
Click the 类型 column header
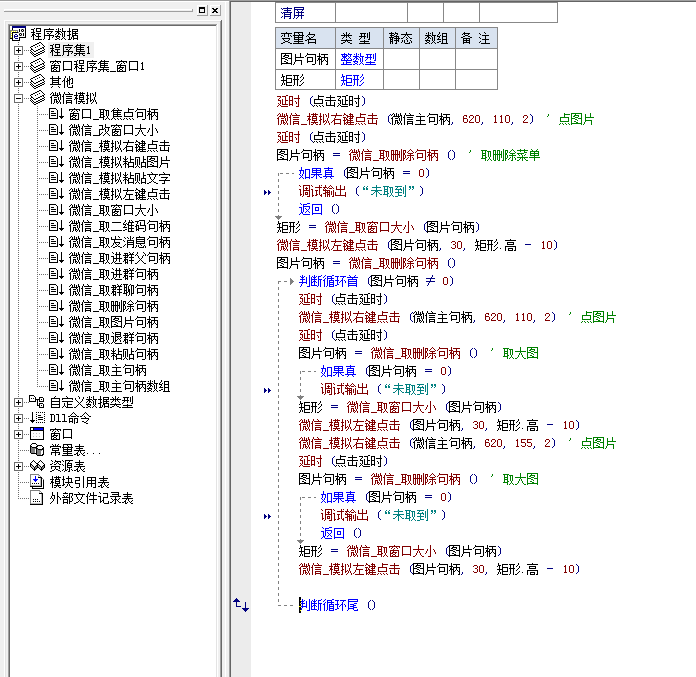359,38
